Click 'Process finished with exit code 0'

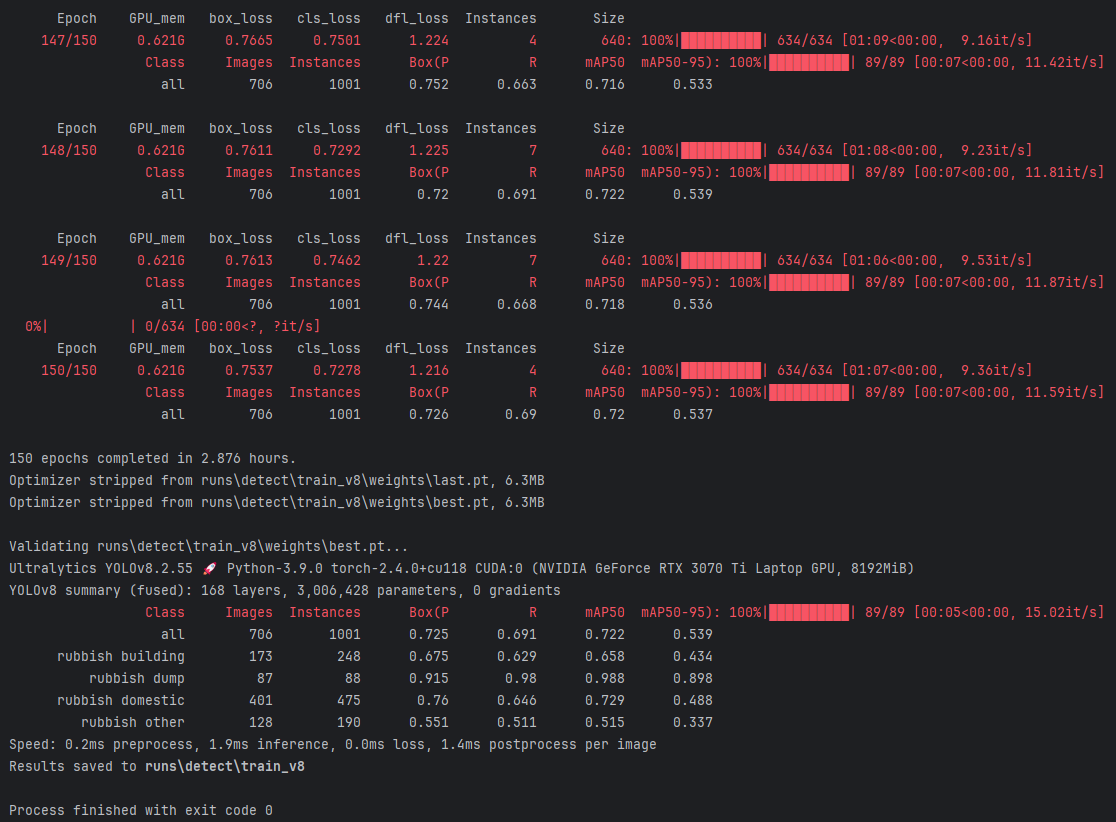[x=141, y=811]
